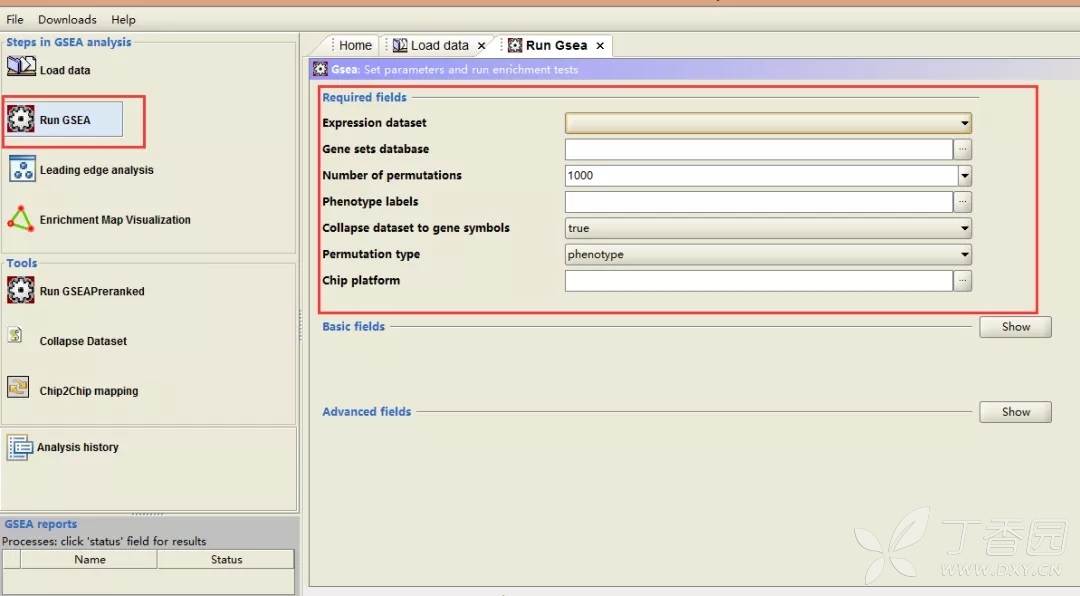This screenshot has width=1080, height=596.
Task: Browse for Gene sets database
Action: tap(963, 149)
